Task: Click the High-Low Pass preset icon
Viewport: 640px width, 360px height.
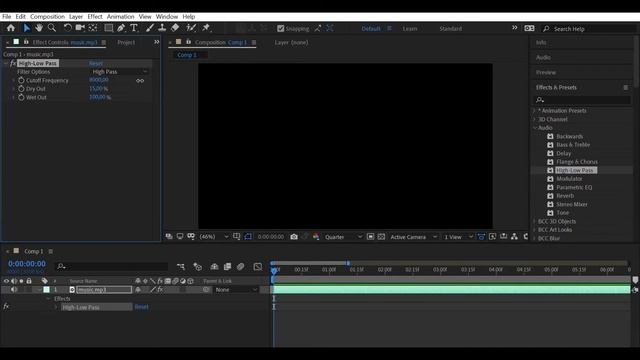Action: [550, 170]
